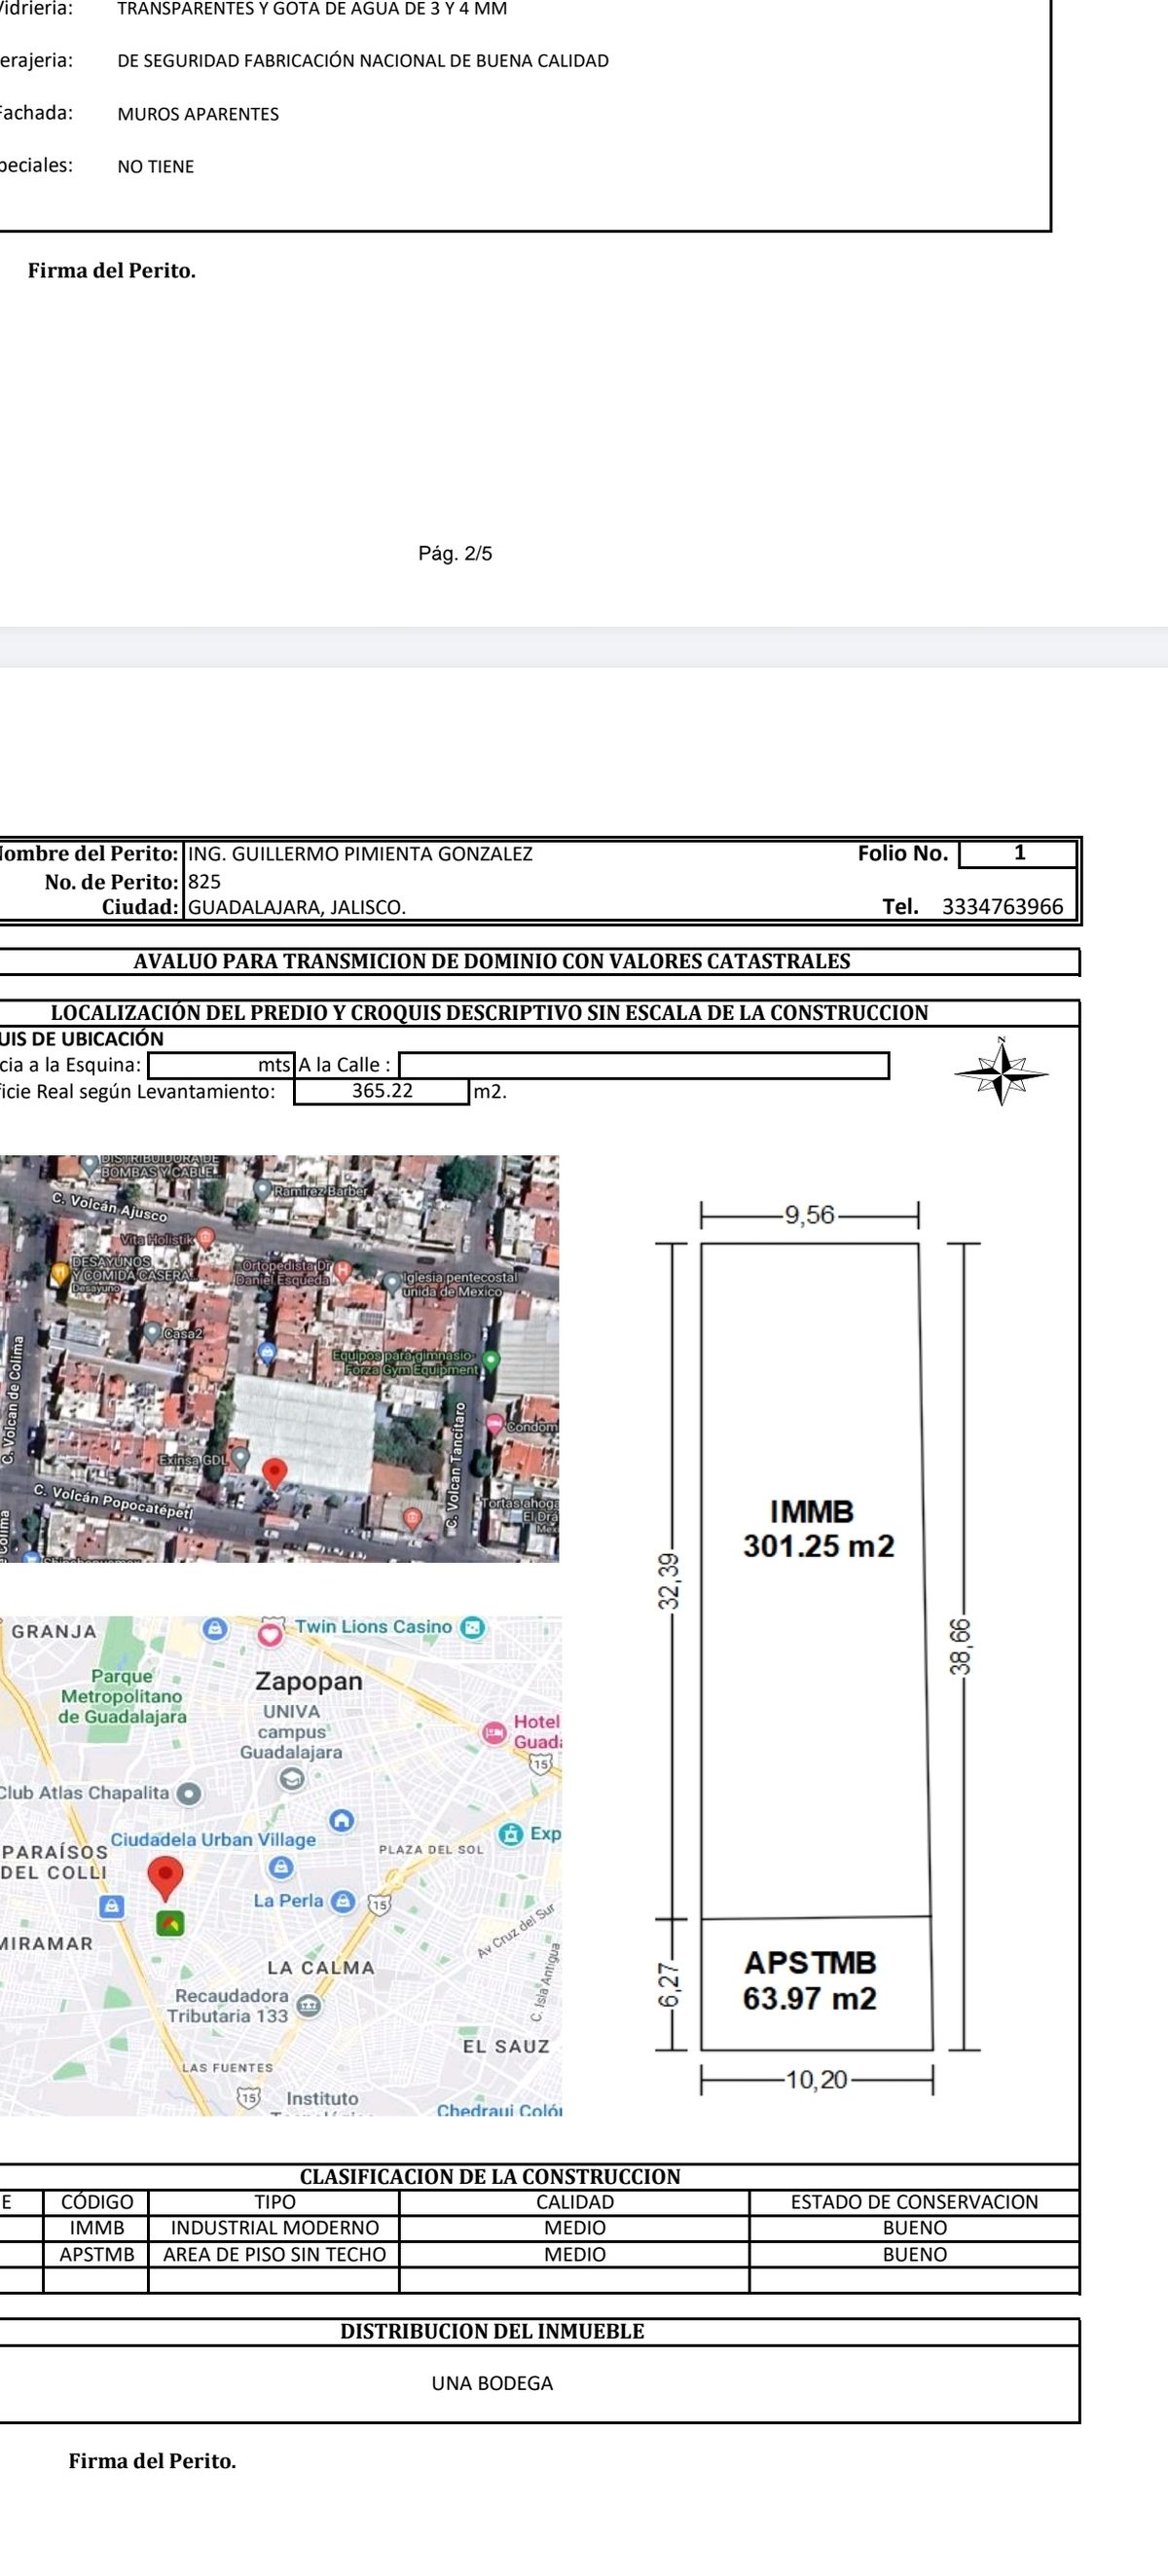The image size is (1168, 2576).
Task: Click the aerial satellite photo of the property
Action: click(x=279, y=1358)
